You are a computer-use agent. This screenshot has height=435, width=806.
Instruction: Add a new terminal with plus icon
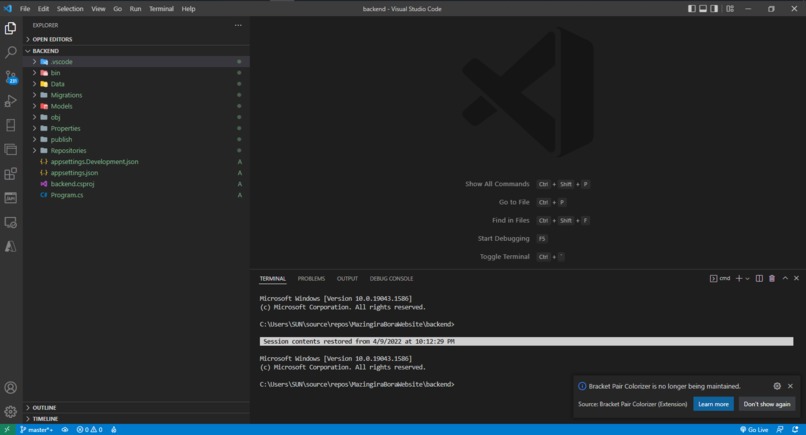pyautogui.click(x=739, y=279)
